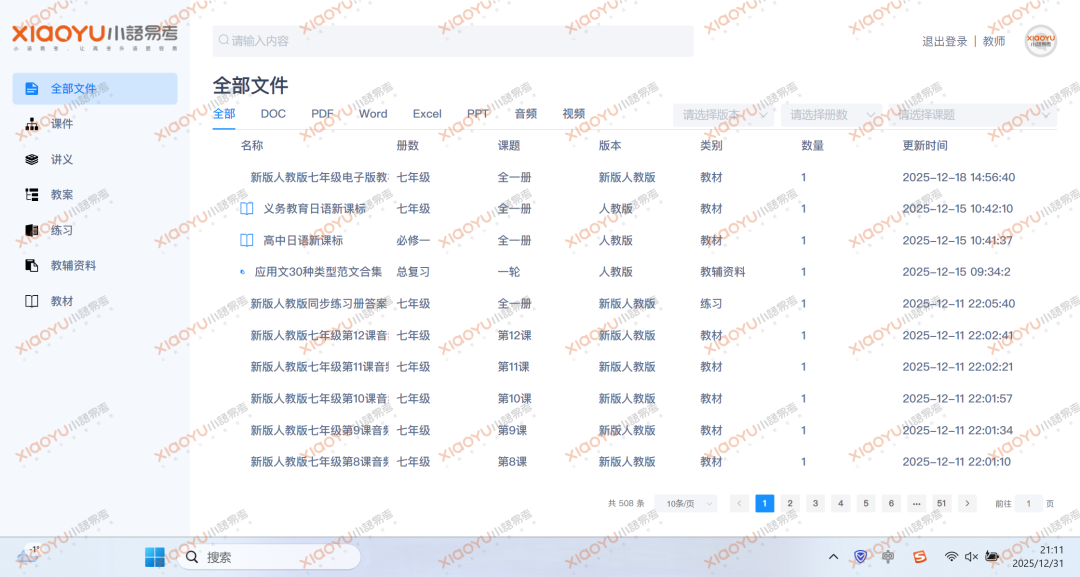Switch to the Word tab

coord(373,114)
